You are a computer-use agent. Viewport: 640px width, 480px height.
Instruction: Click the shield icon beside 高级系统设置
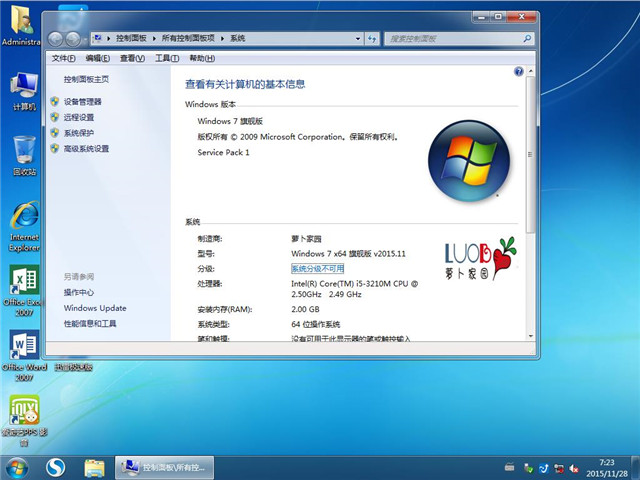click(55, 148)
